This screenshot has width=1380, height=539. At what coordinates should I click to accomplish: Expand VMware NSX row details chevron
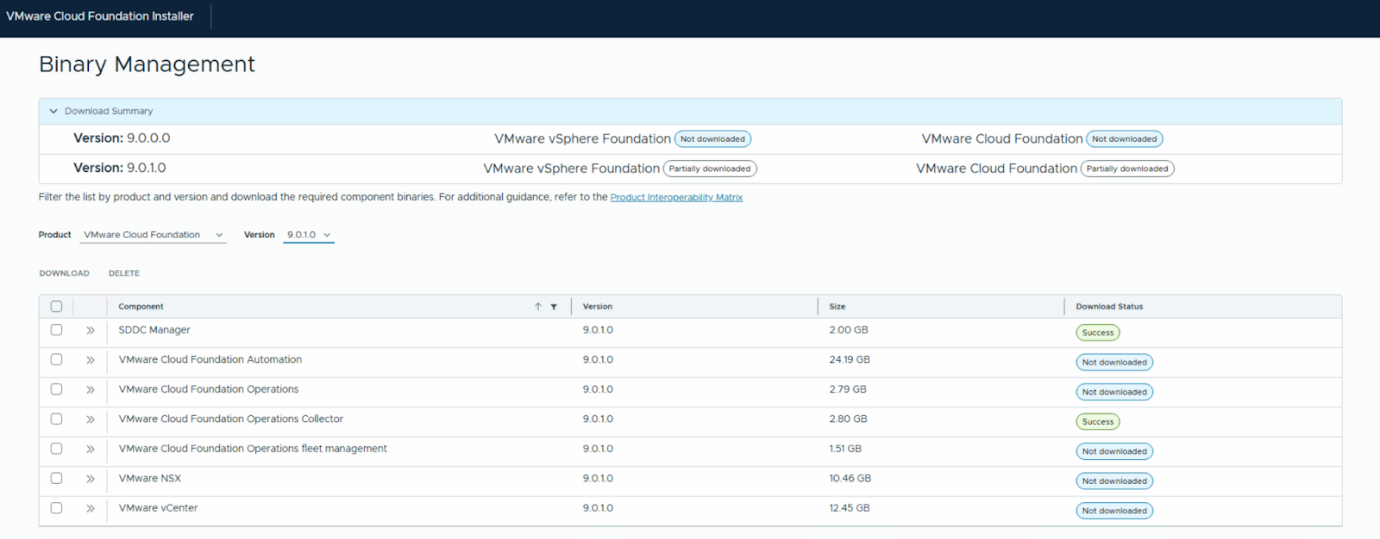[x=90, y=479]
